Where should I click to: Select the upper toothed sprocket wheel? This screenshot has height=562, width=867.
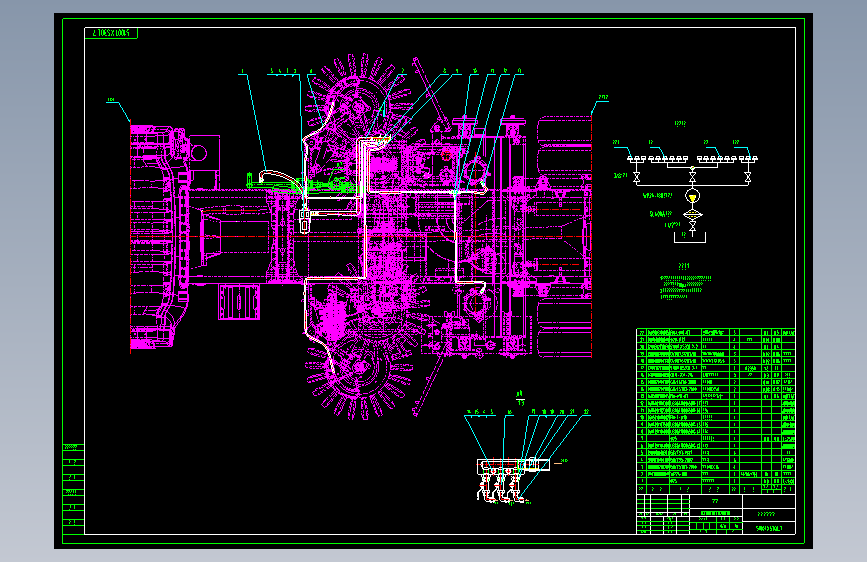[360, 107]
